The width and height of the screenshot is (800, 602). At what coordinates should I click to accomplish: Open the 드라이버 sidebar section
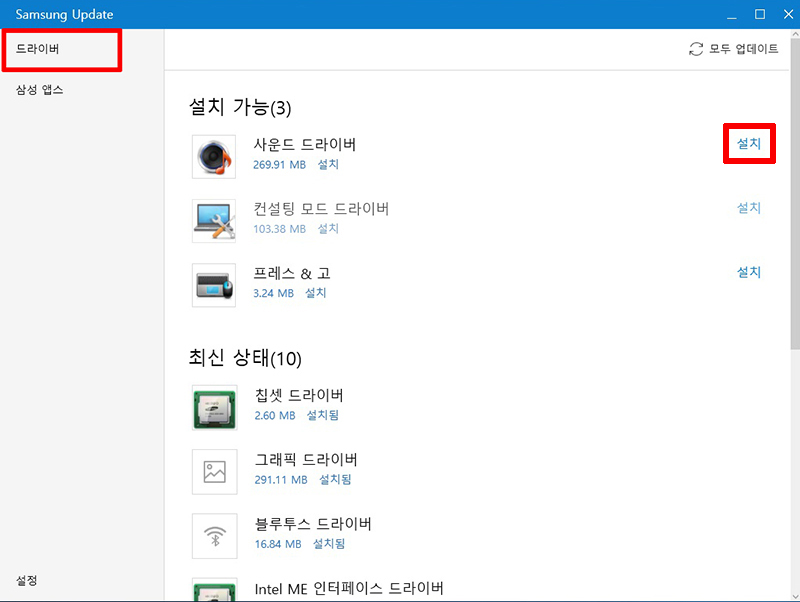point(38,49)
